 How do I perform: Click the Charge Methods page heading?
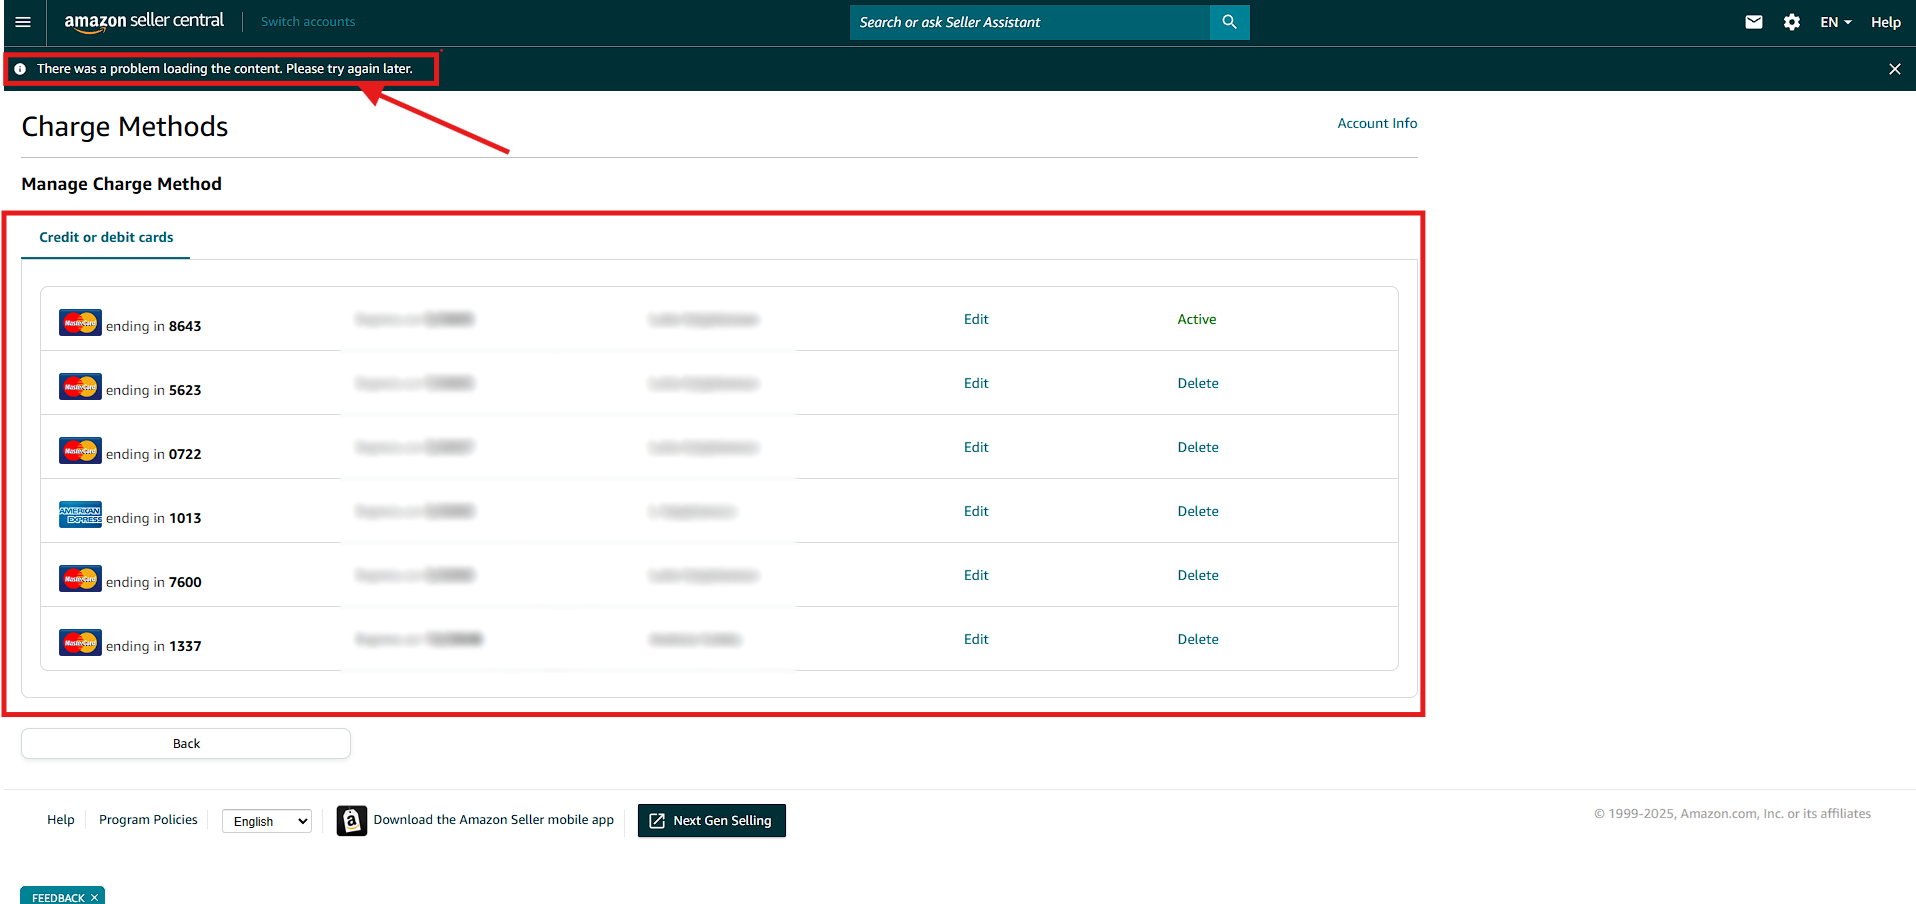(x=125, y=127)
